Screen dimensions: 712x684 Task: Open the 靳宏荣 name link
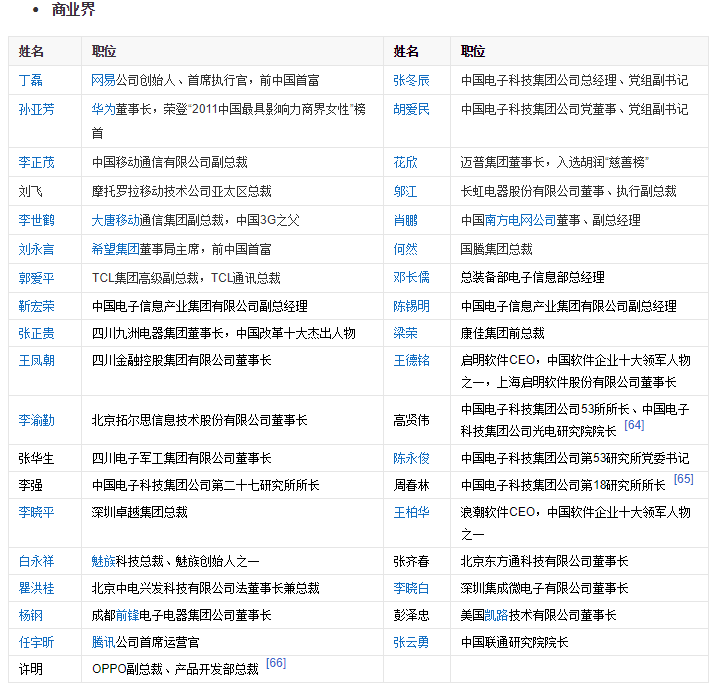coord(36,306)
